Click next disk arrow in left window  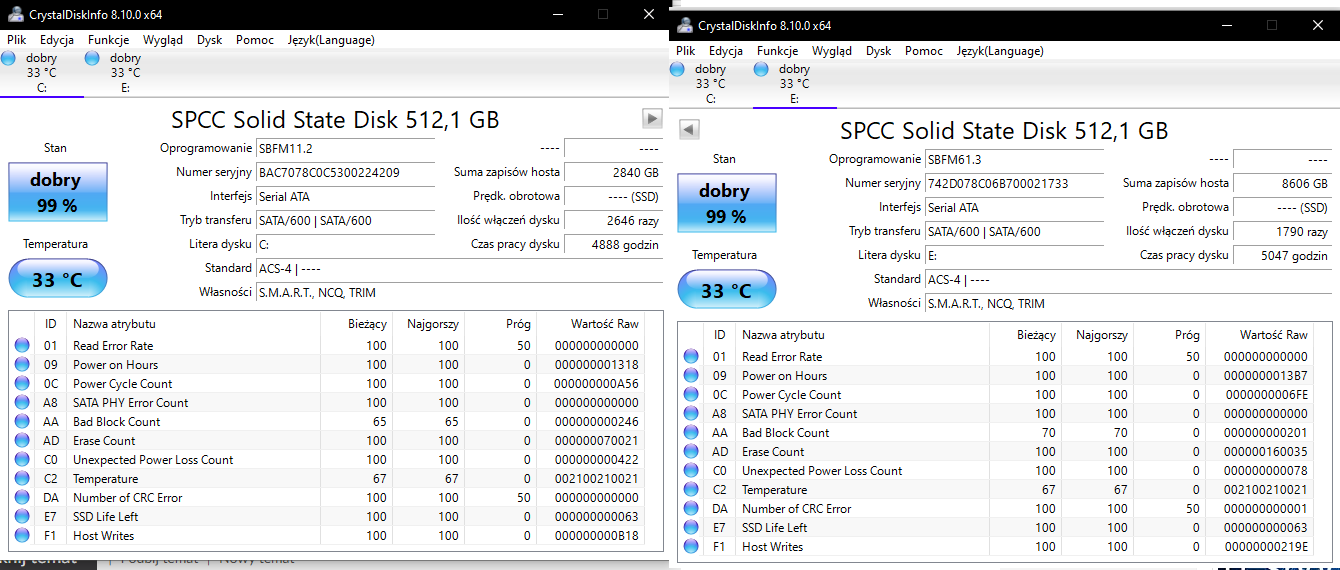(652, 119)
